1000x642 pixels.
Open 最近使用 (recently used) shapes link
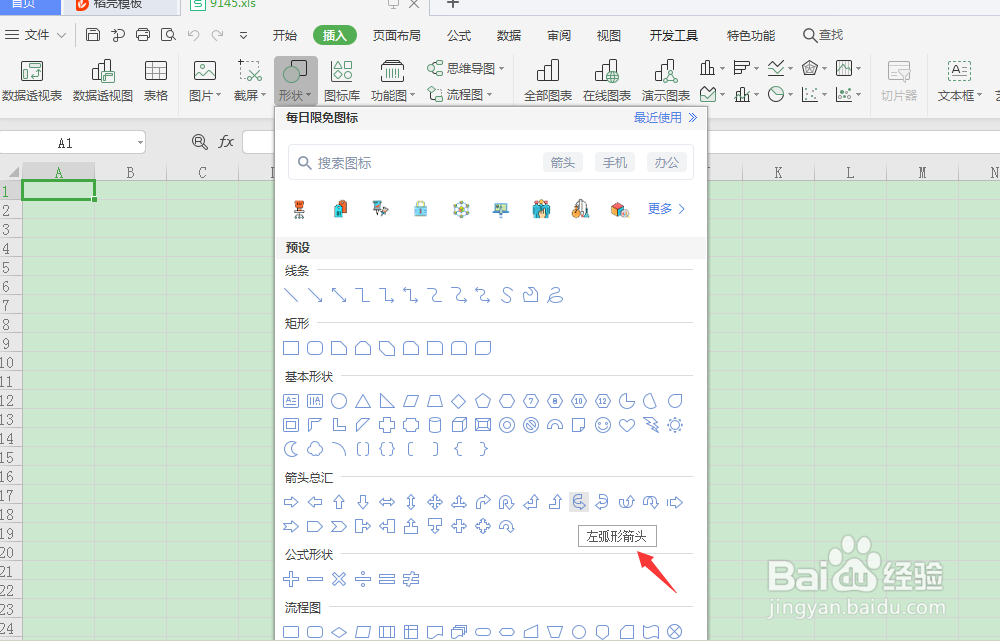click(665, 117)
